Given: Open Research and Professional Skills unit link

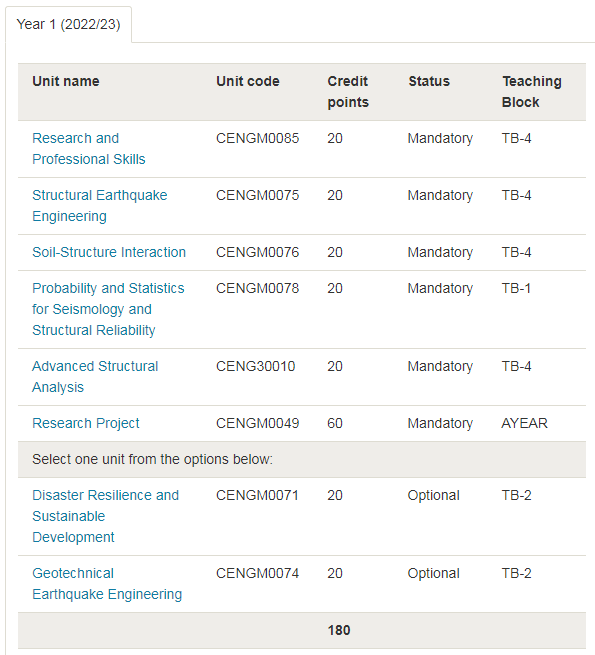Looking at the screenshot, I should [89, 149].
